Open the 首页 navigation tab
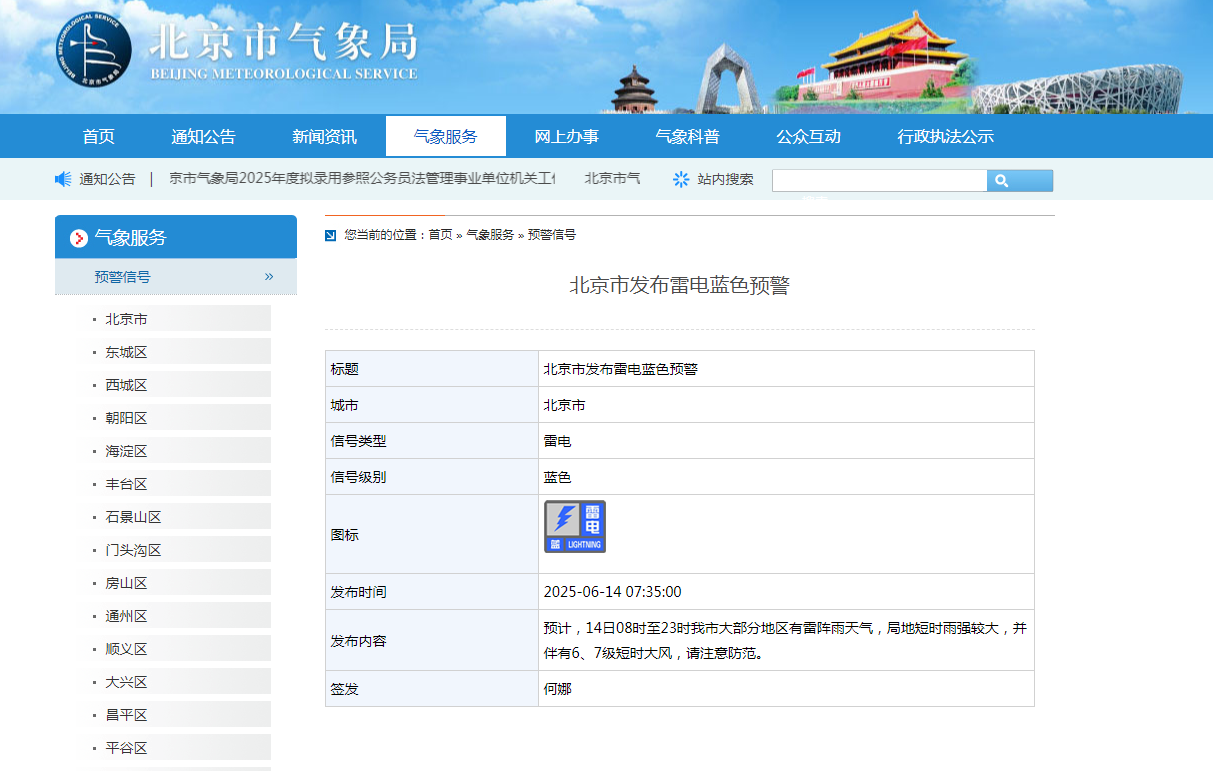Image resolution: width=1213 pixels, height=771 pixels. tap(98, 137)
